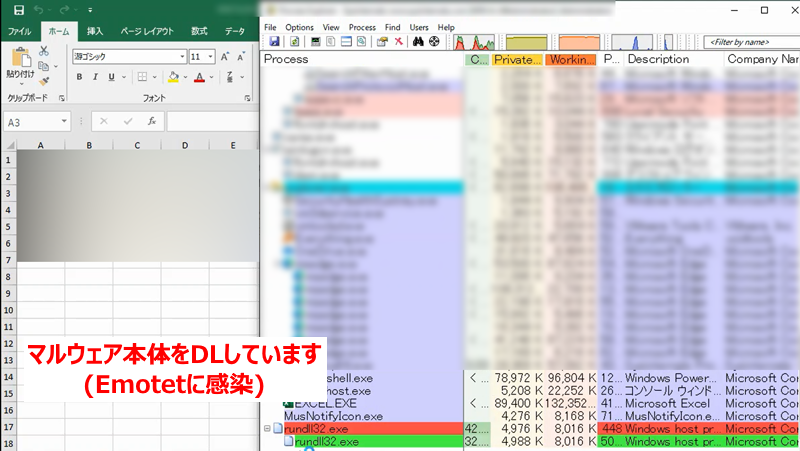Screen dimensions: 800x451
Task: Toggle Show Process Tree toolbar icon
Action: click(x=331, y=42)
